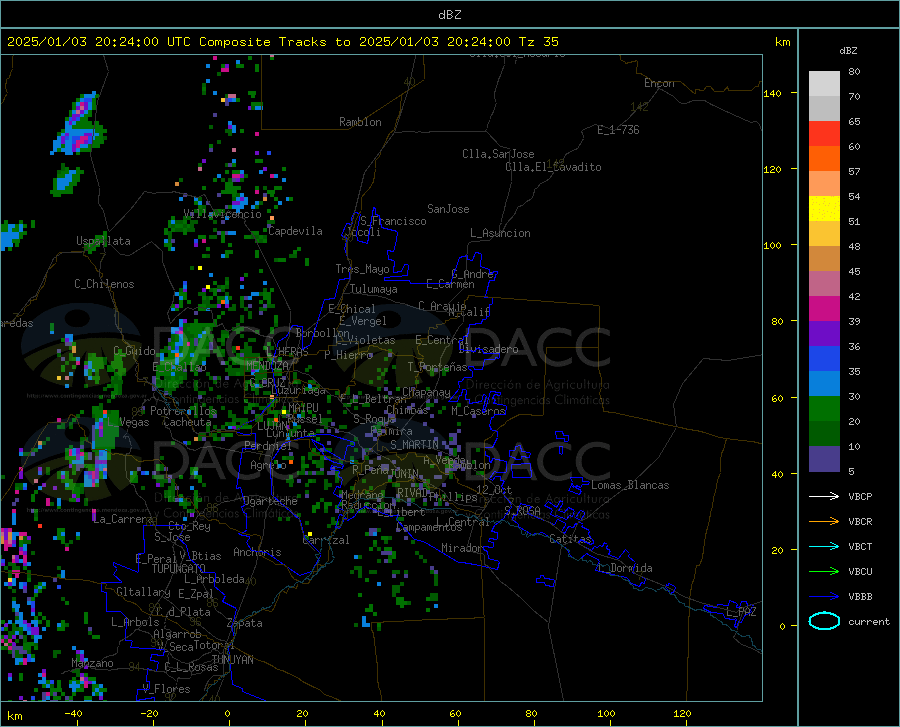The height and width of the screenshot is (727, 900).
Task: Select the slate purple 10 dBZ swatch
Action: (x=824, y=459)
